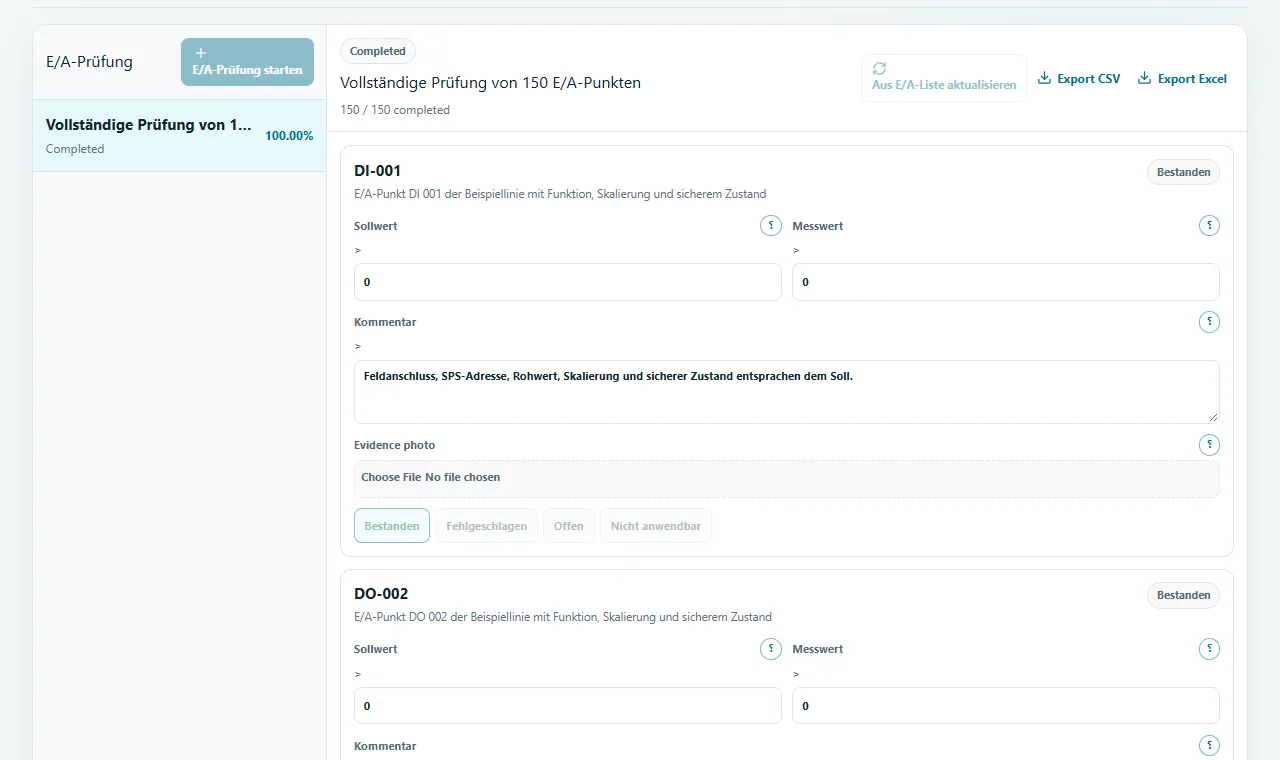Click the refresh icon of Aus E/A-Liste aktualisieren
The image size is (1280, 760).
click(880, 68)
